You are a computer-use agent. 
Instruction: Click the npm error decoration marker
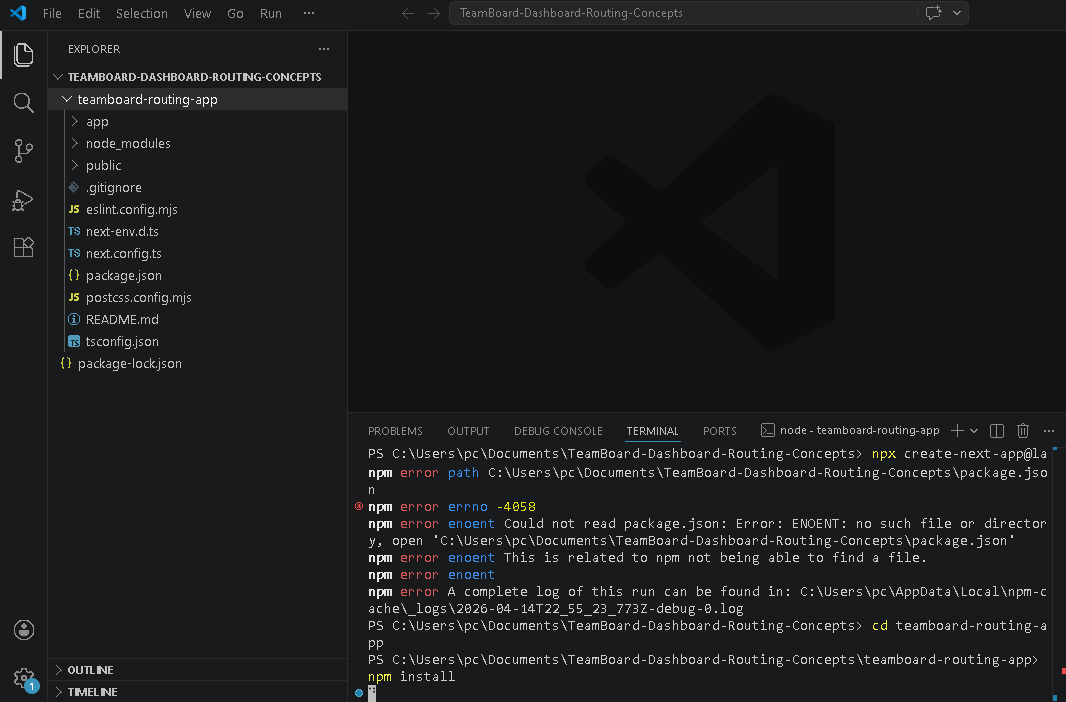click(359, 506)
